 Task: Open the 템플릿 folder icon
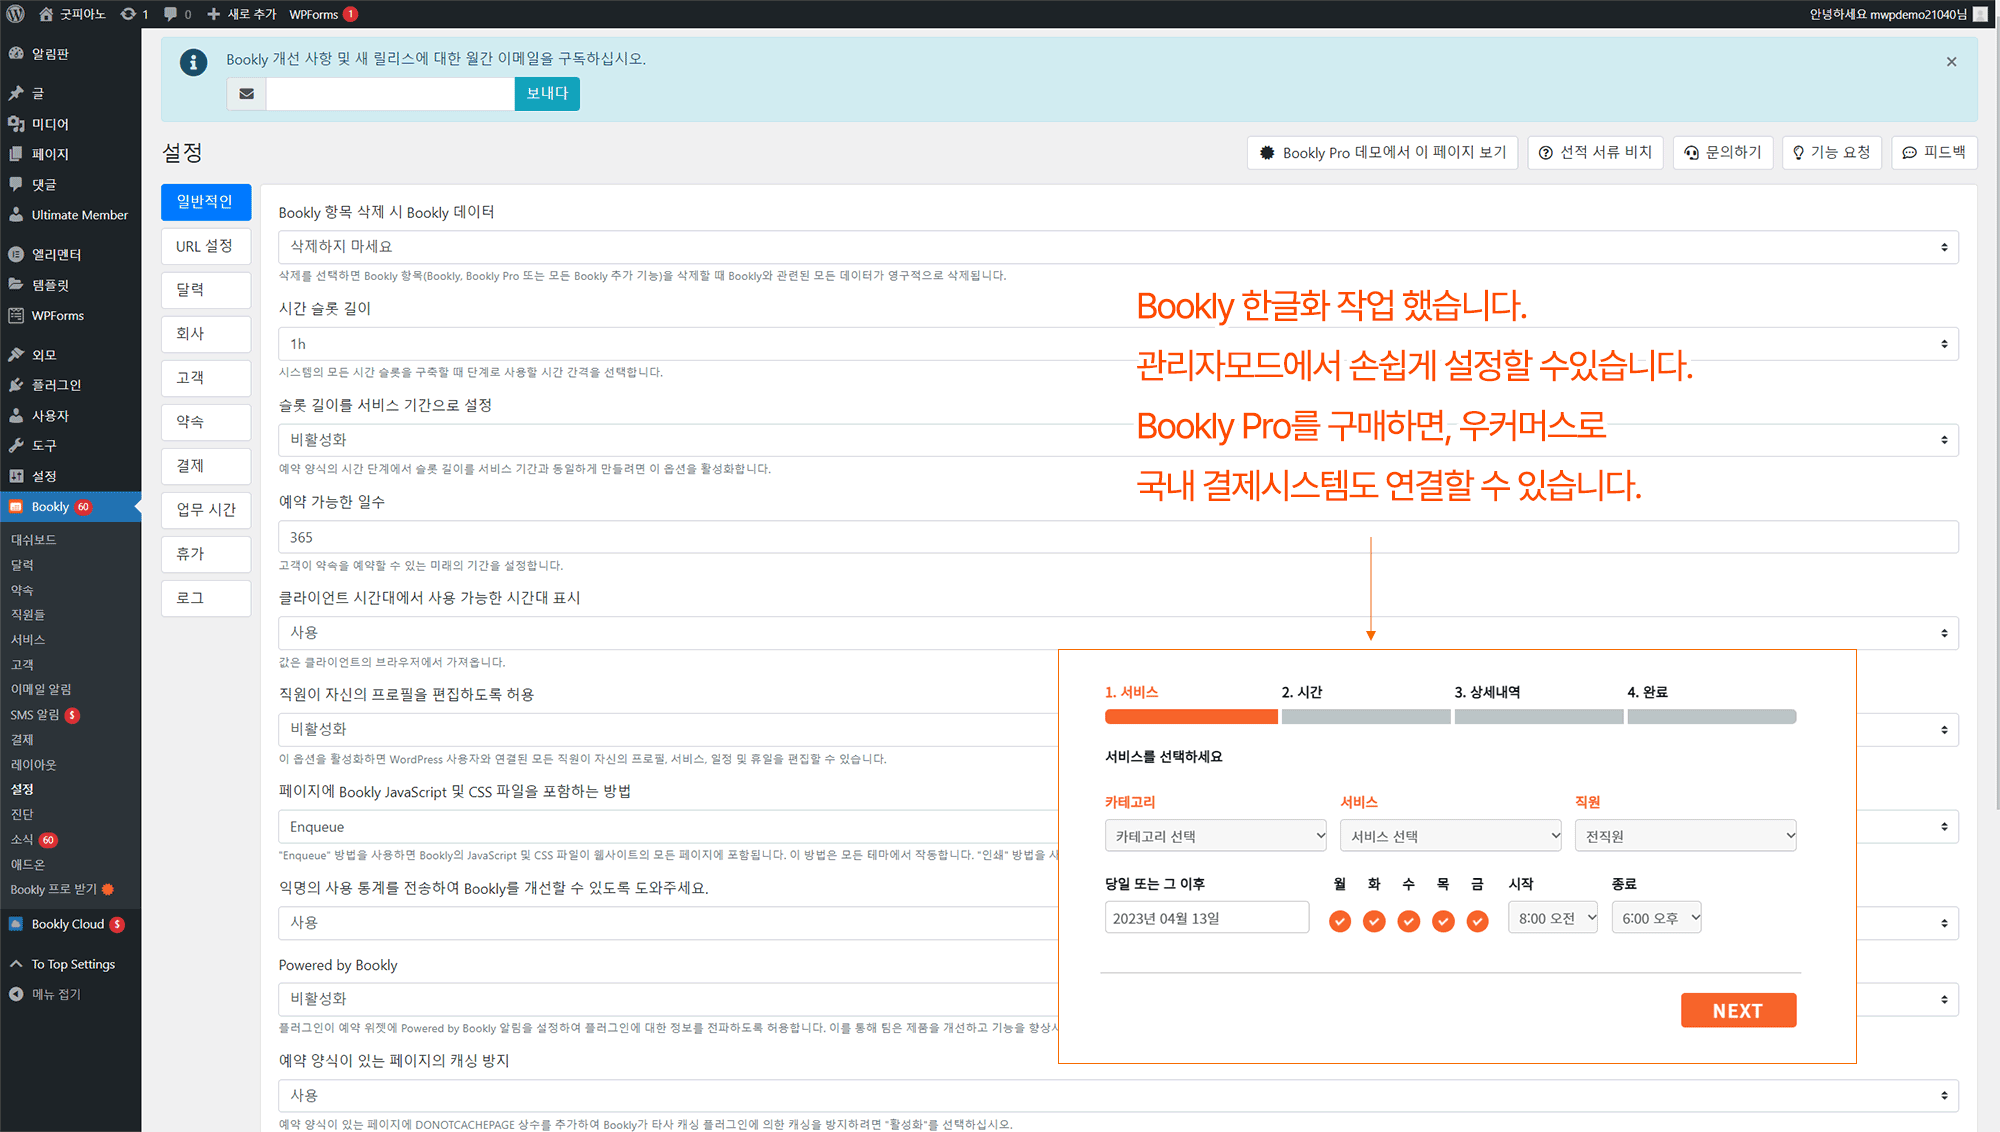pyautogui.click(x=16, y=285)
